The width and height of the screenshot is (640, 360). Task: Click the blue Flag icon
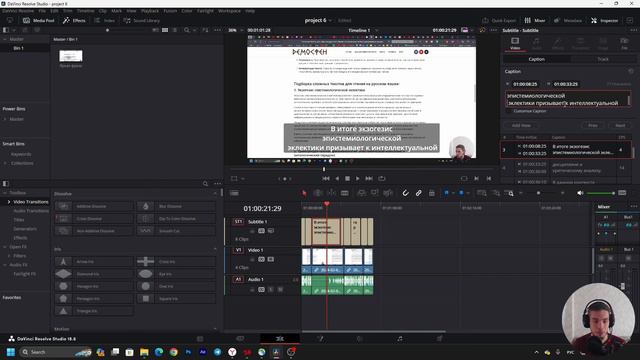coord(446,193)
